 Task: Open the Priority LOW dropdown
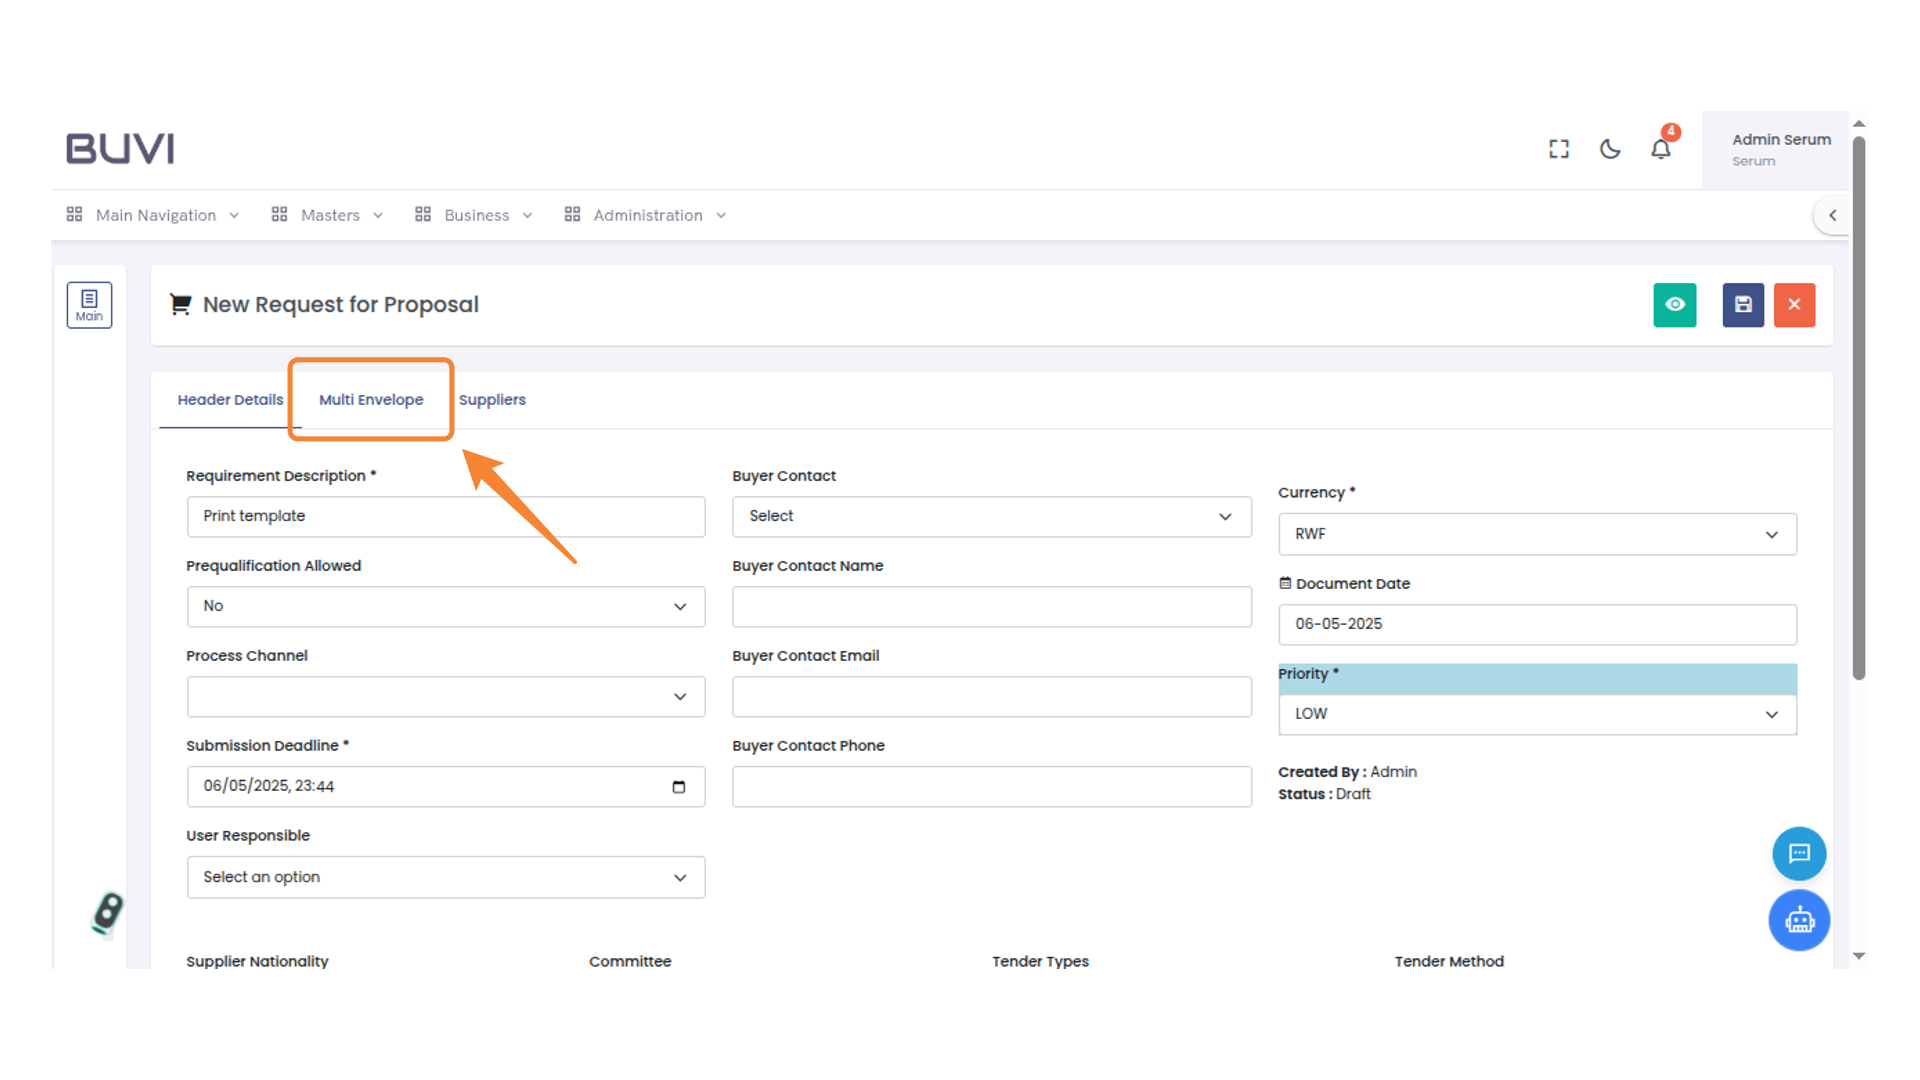click(x=1536, y=714)
